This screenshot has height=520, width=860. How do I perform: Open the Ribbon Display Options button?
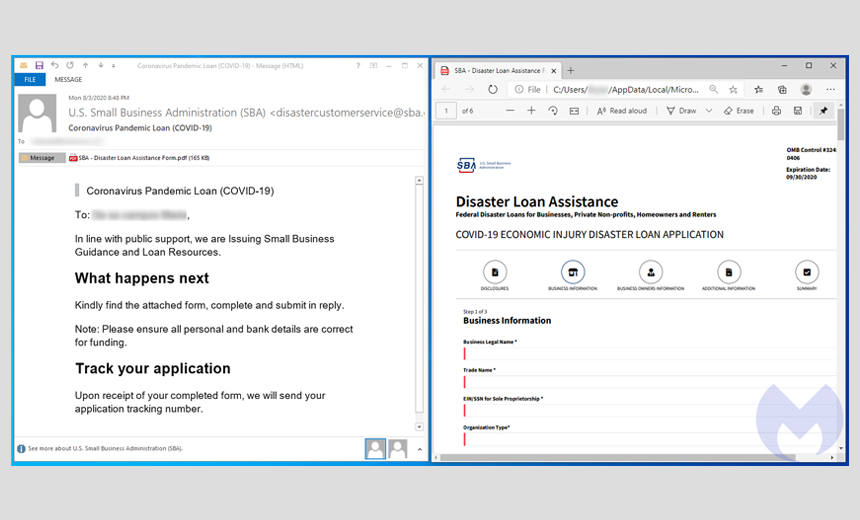click(x=374, y=65)
